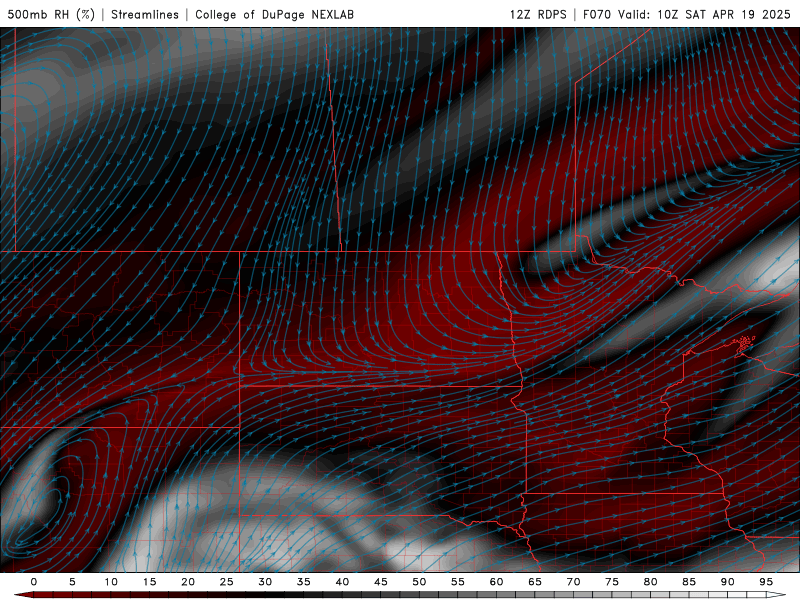Click the colorbar label '95'
This screenshot has height=600, width=800.
click(x=766, y=582)
